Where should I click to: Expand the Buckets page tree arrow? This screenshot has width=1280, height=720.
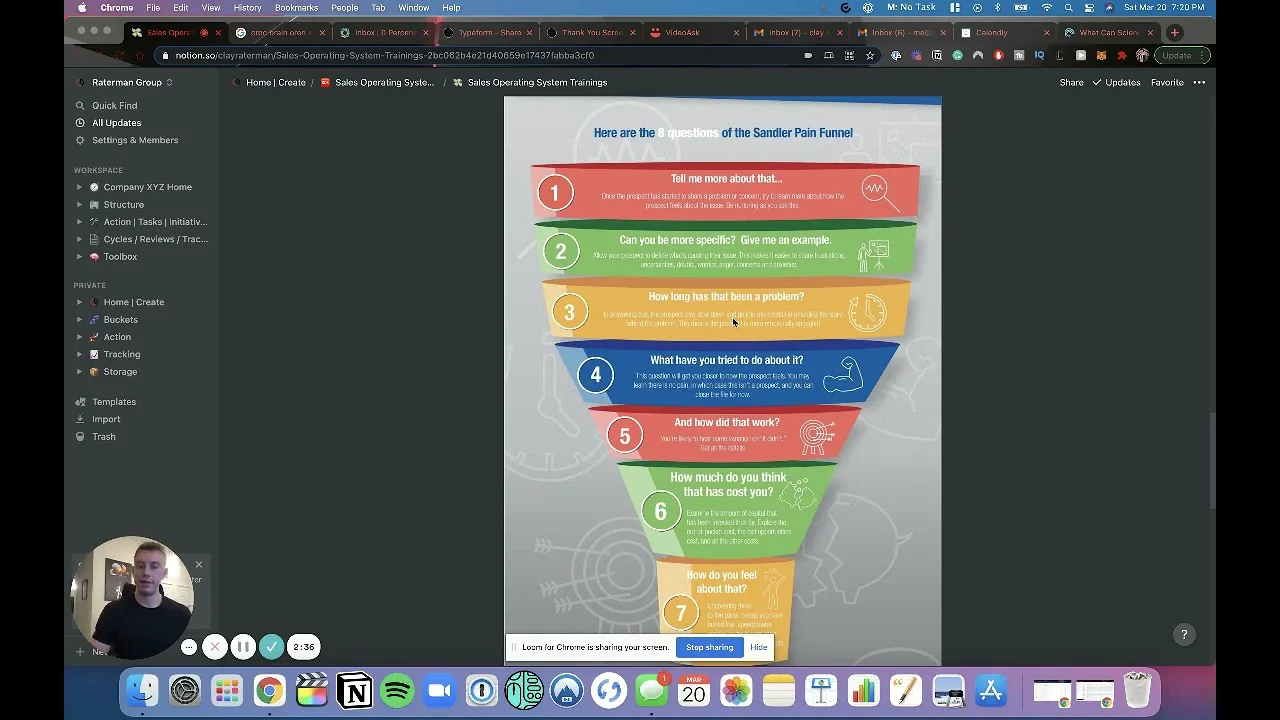[80, 320]
